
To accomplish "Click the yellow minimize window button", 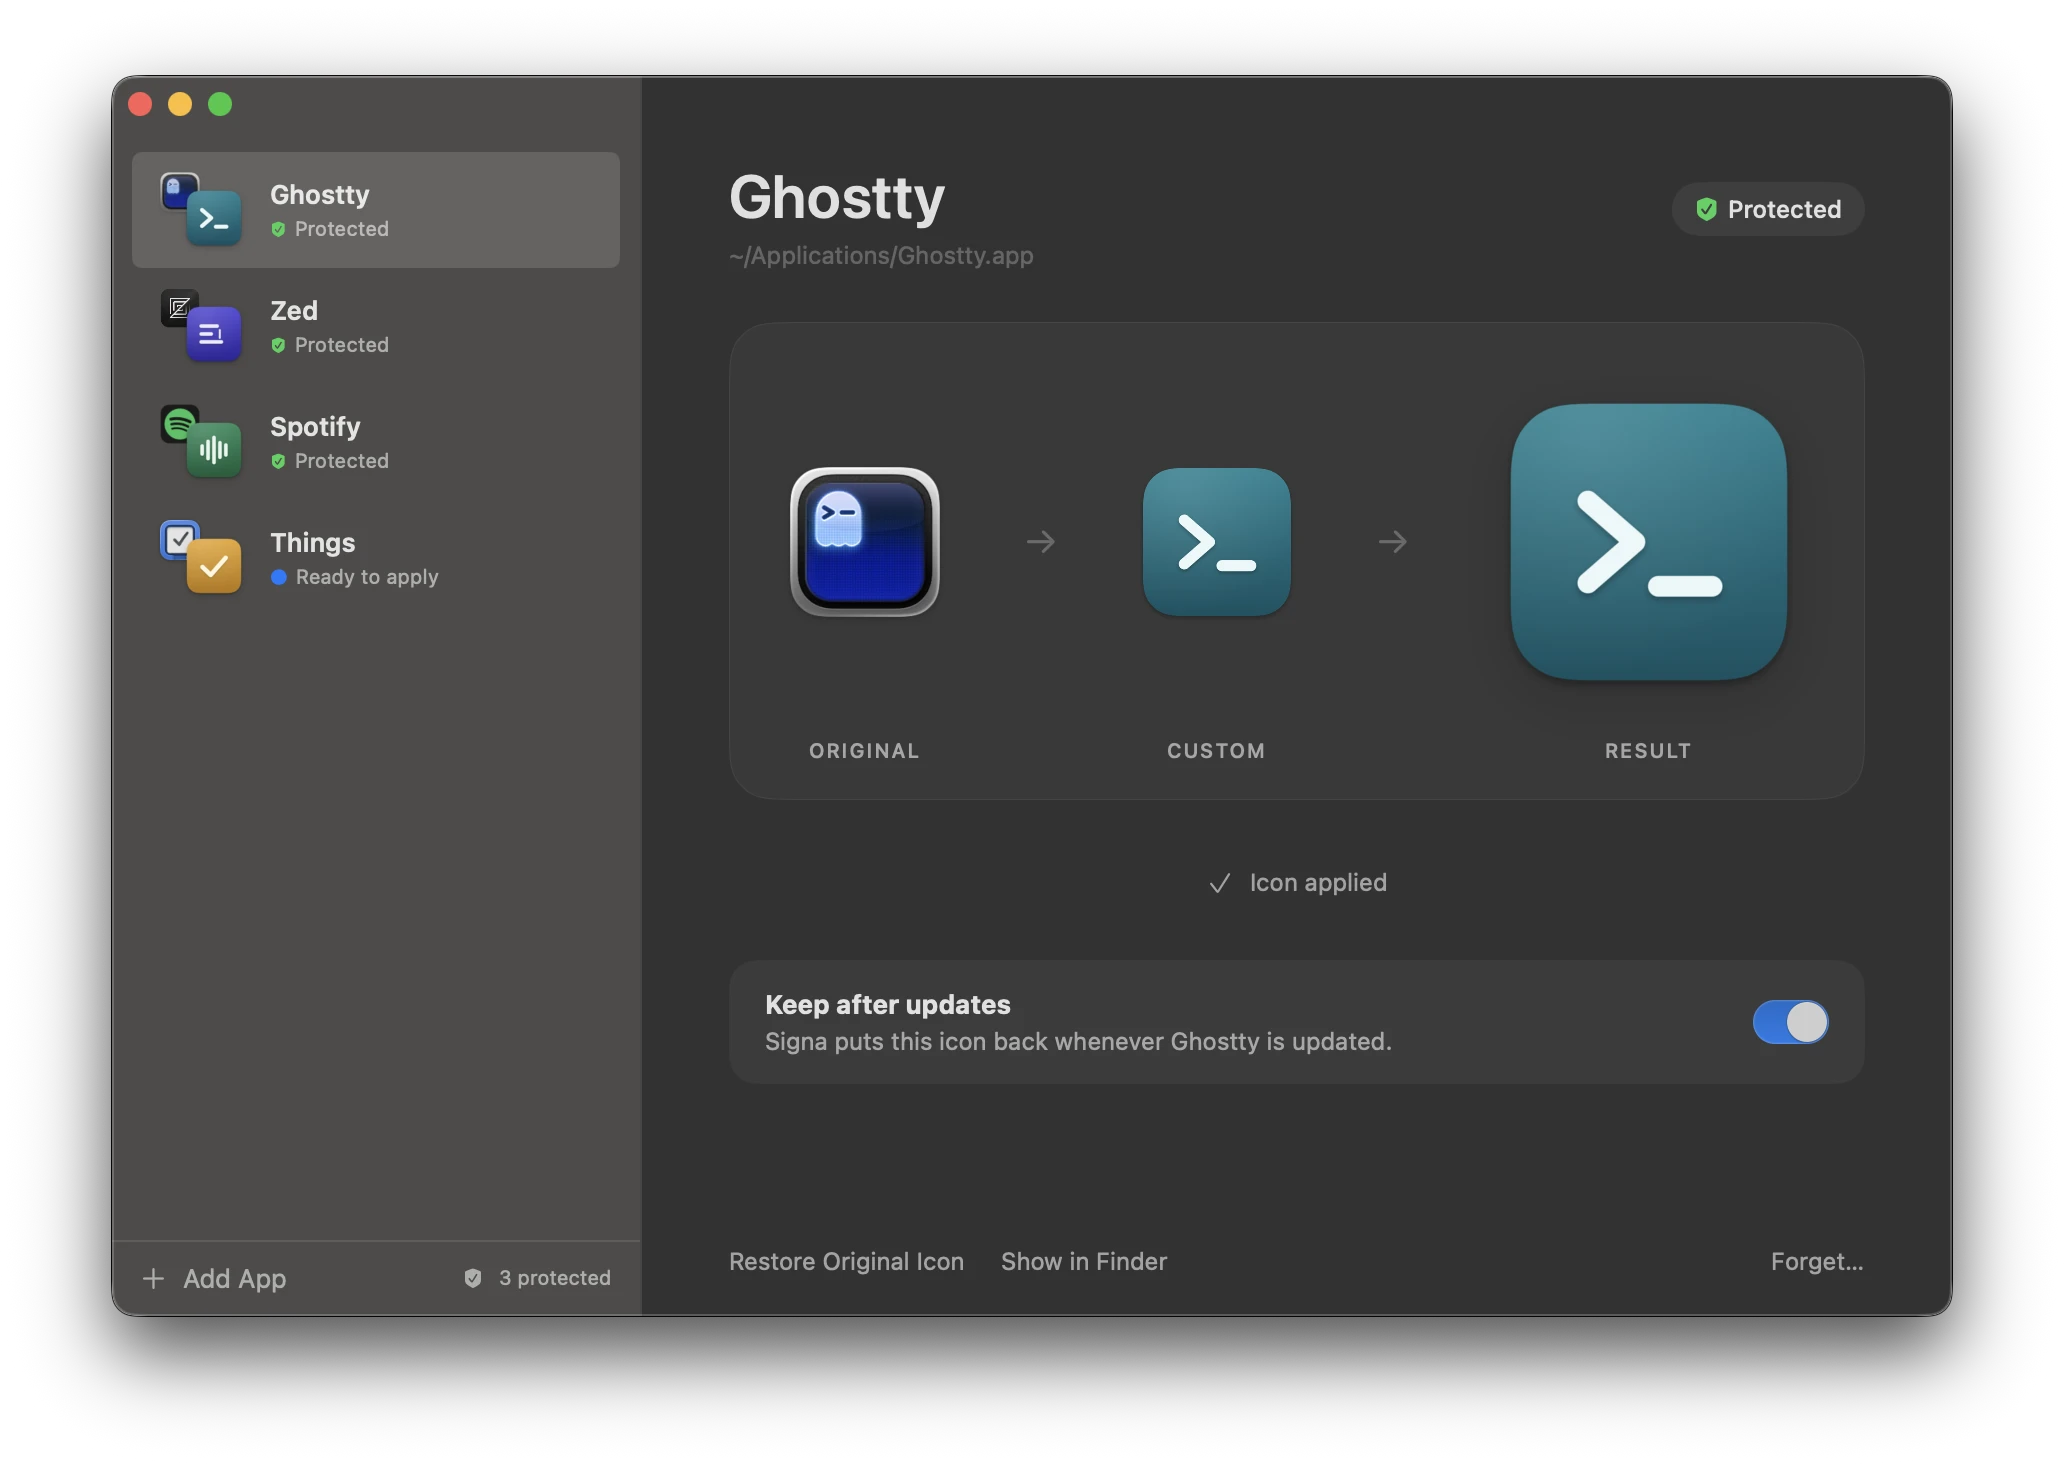I will point(180,104).
